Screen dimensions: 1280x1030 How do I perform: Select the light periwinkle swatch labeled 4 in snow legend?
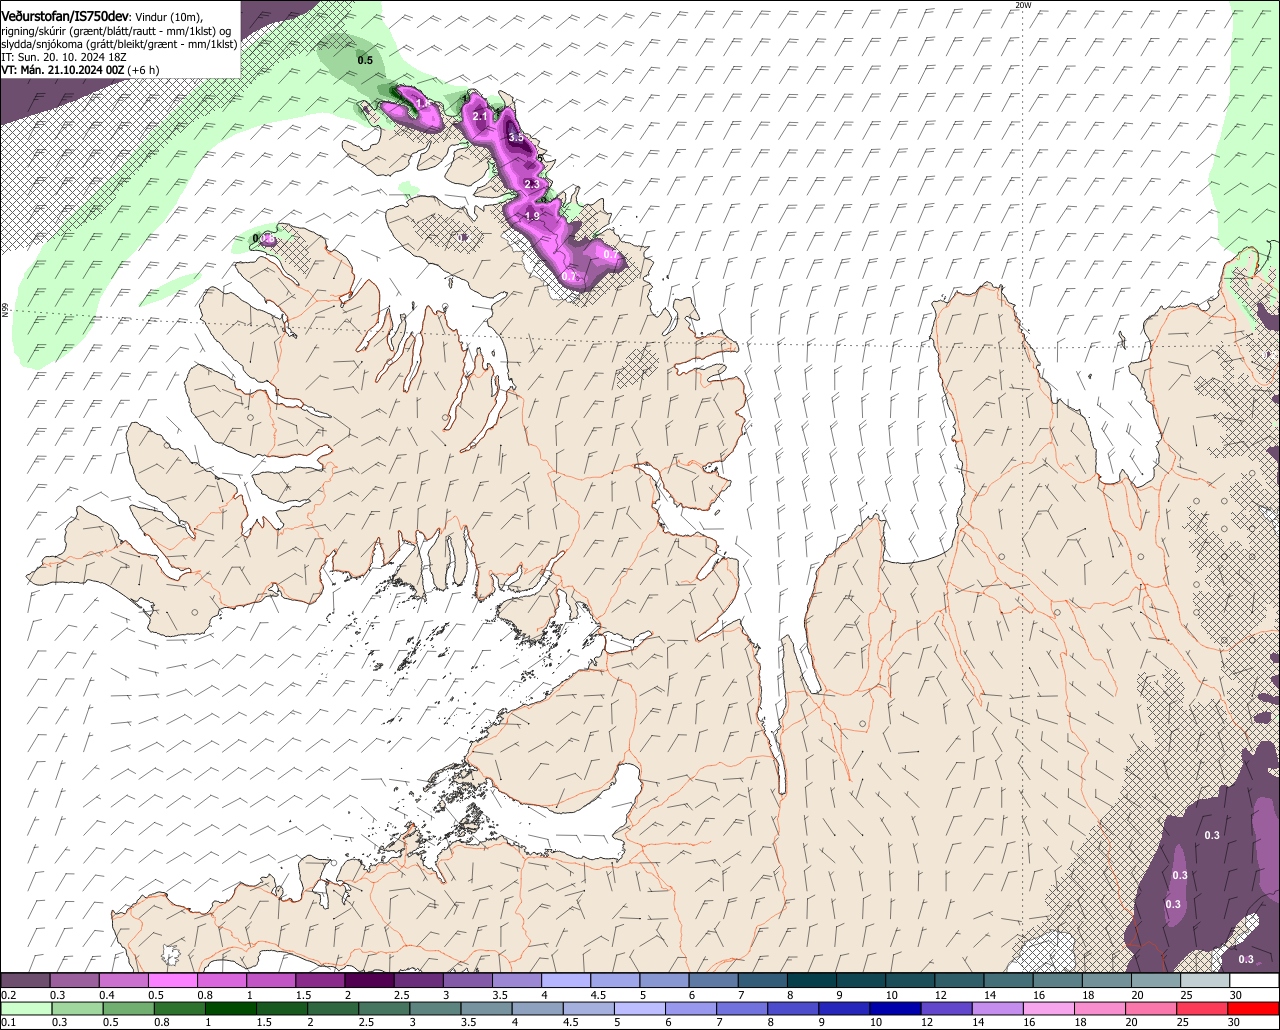click(566, 980)
